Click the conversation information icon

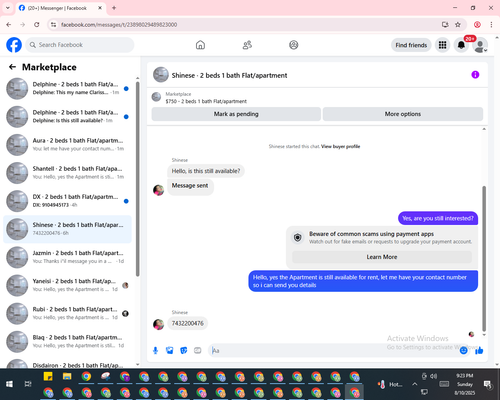(x=475, y=75)
